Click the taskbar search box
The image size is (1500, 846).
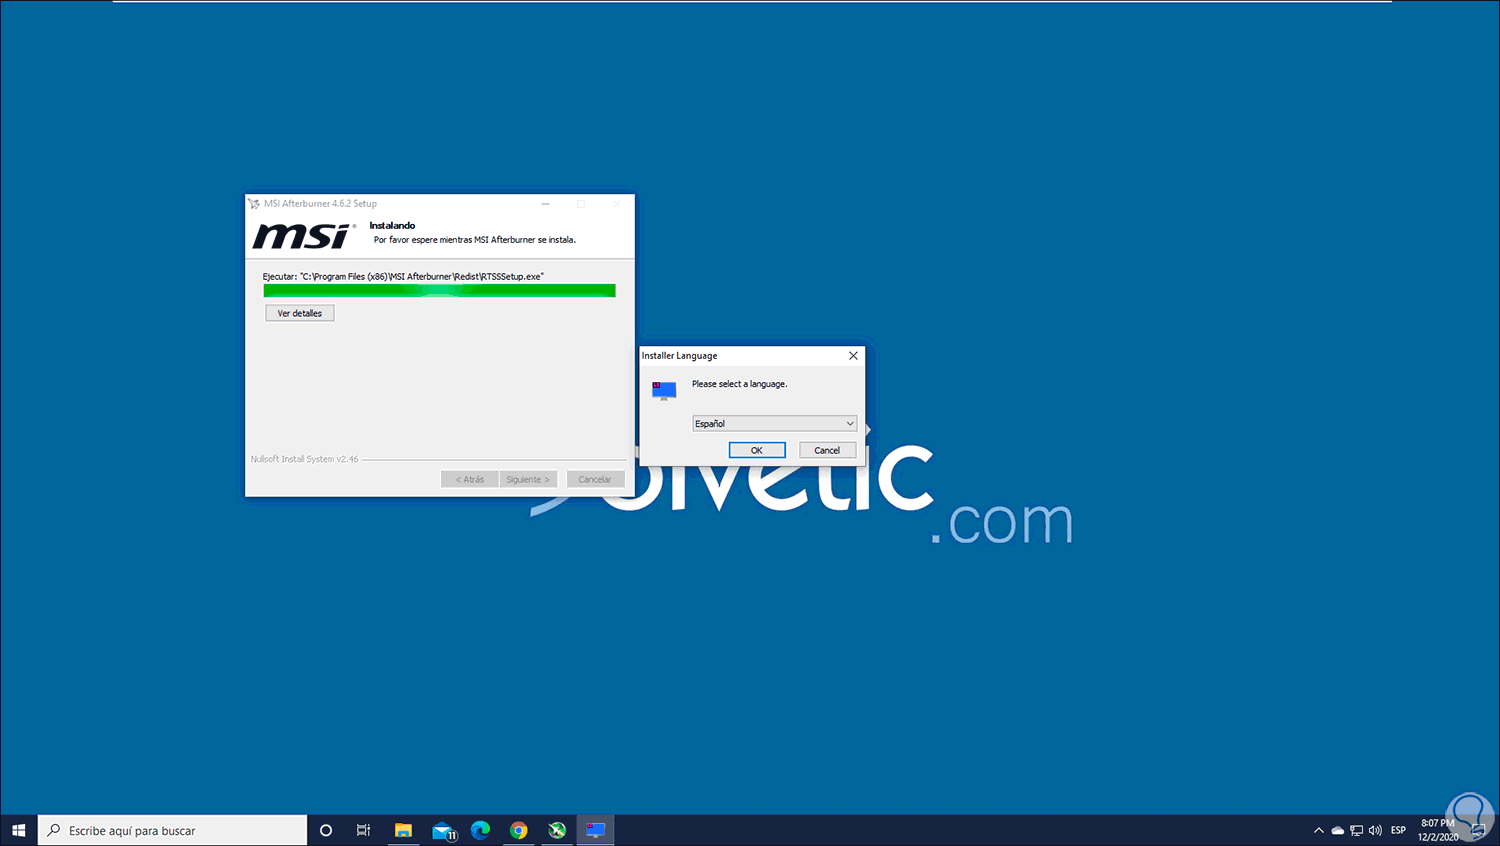[172, 830]
